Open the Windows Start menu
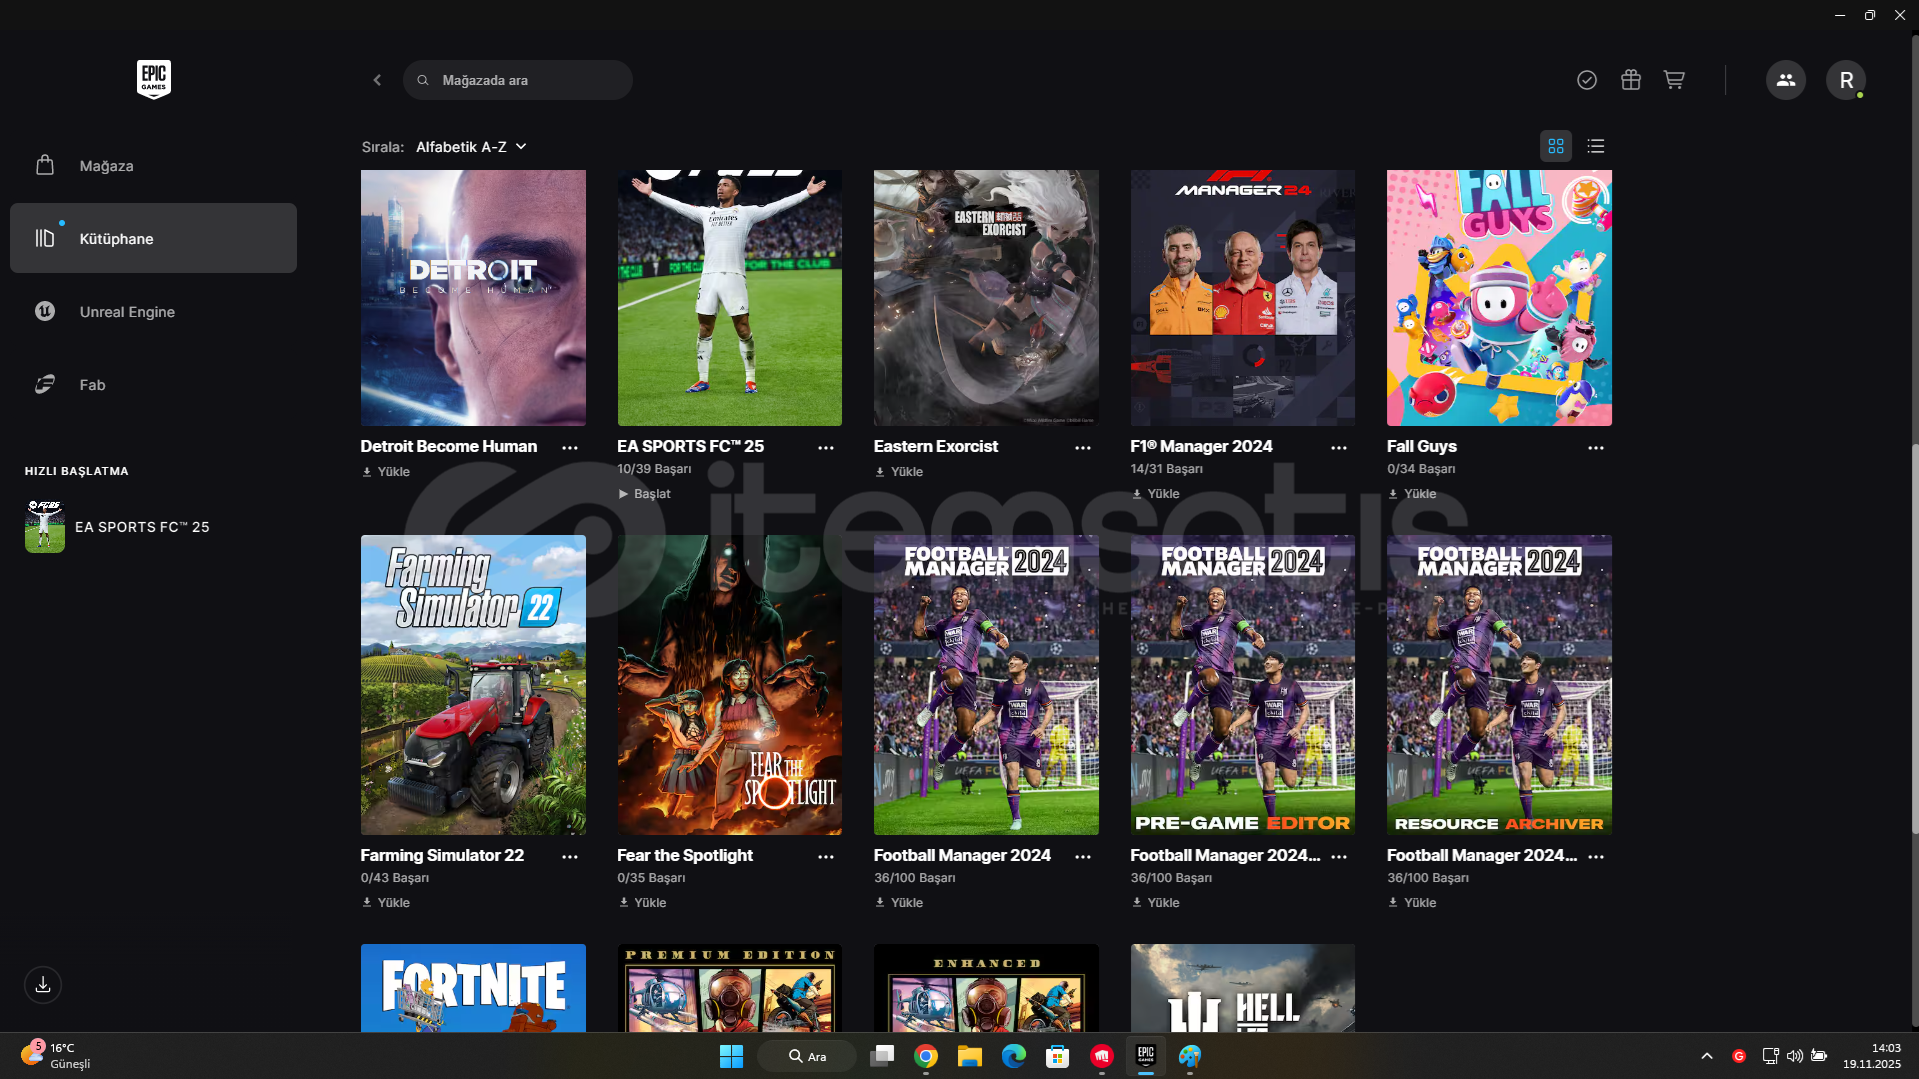The image size is (1919, 1079). (x=731, y=1056)
